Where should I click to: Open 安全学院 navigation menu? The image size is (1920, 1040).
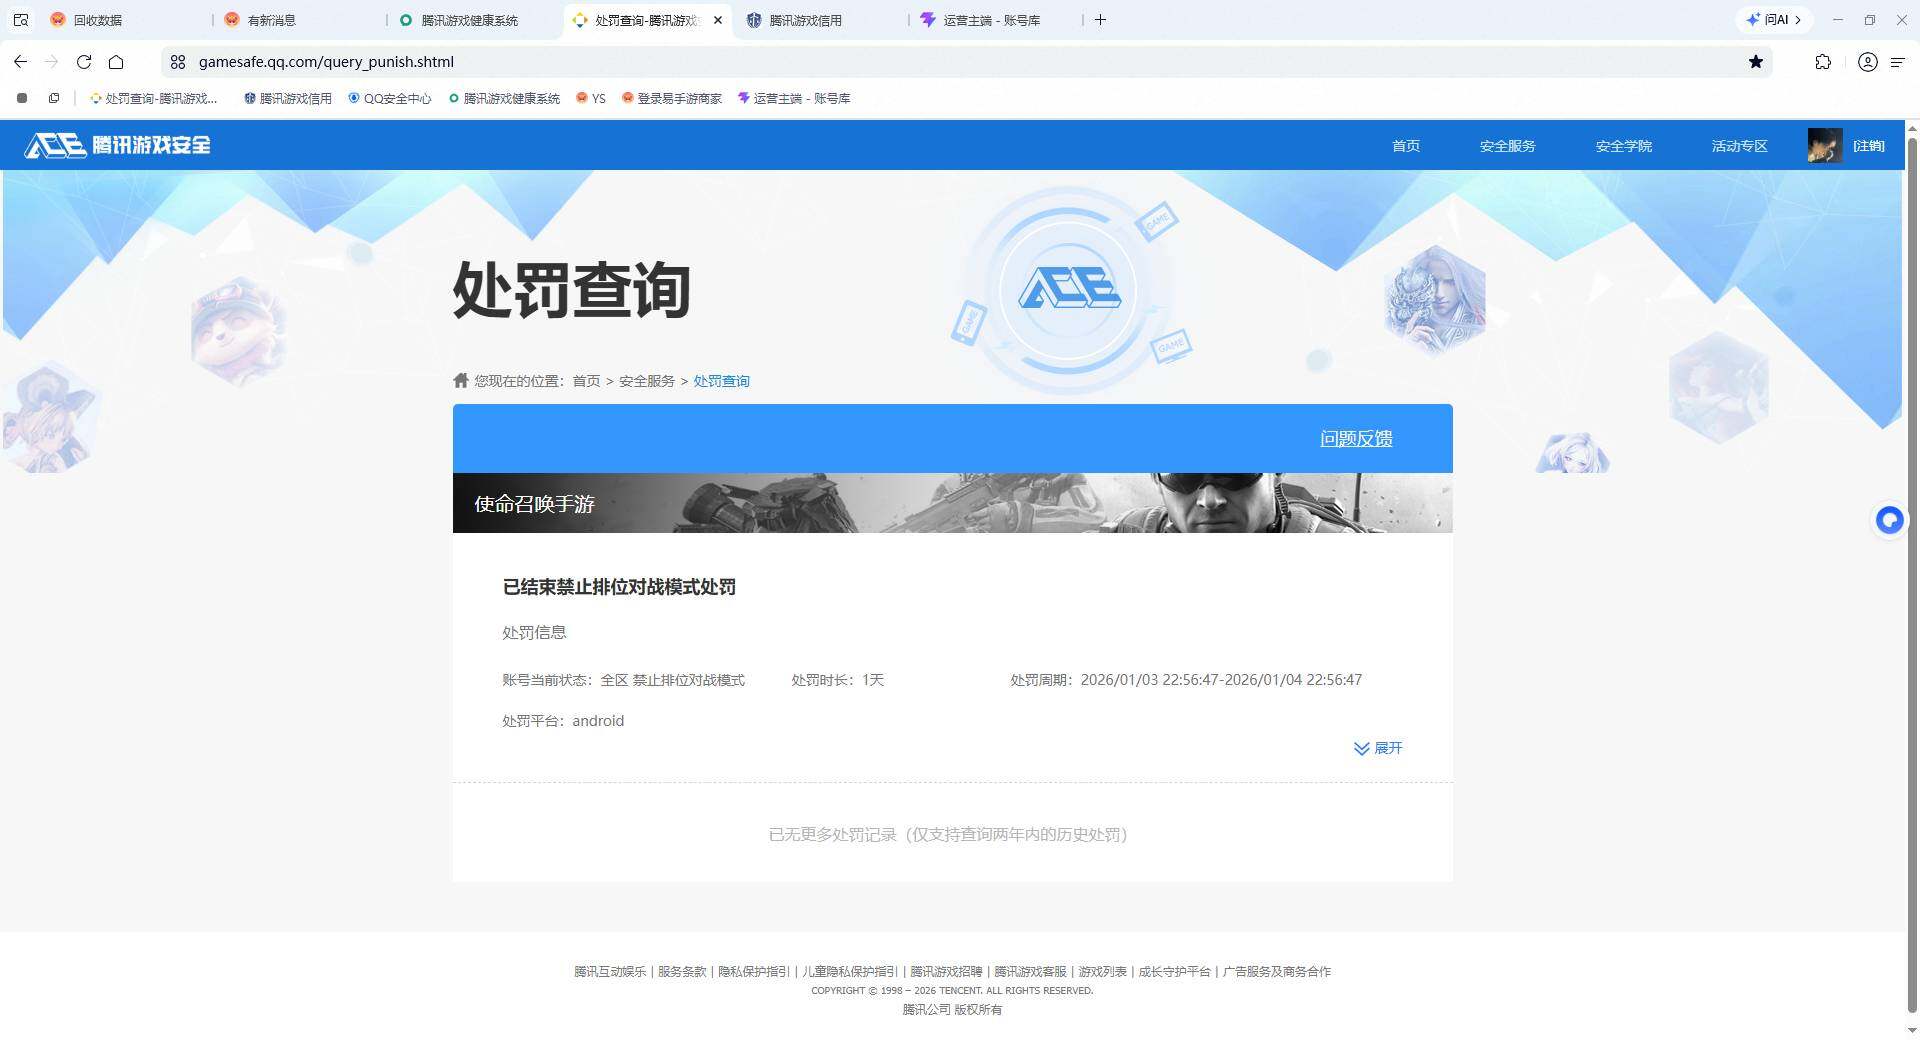click(1623, 146)
